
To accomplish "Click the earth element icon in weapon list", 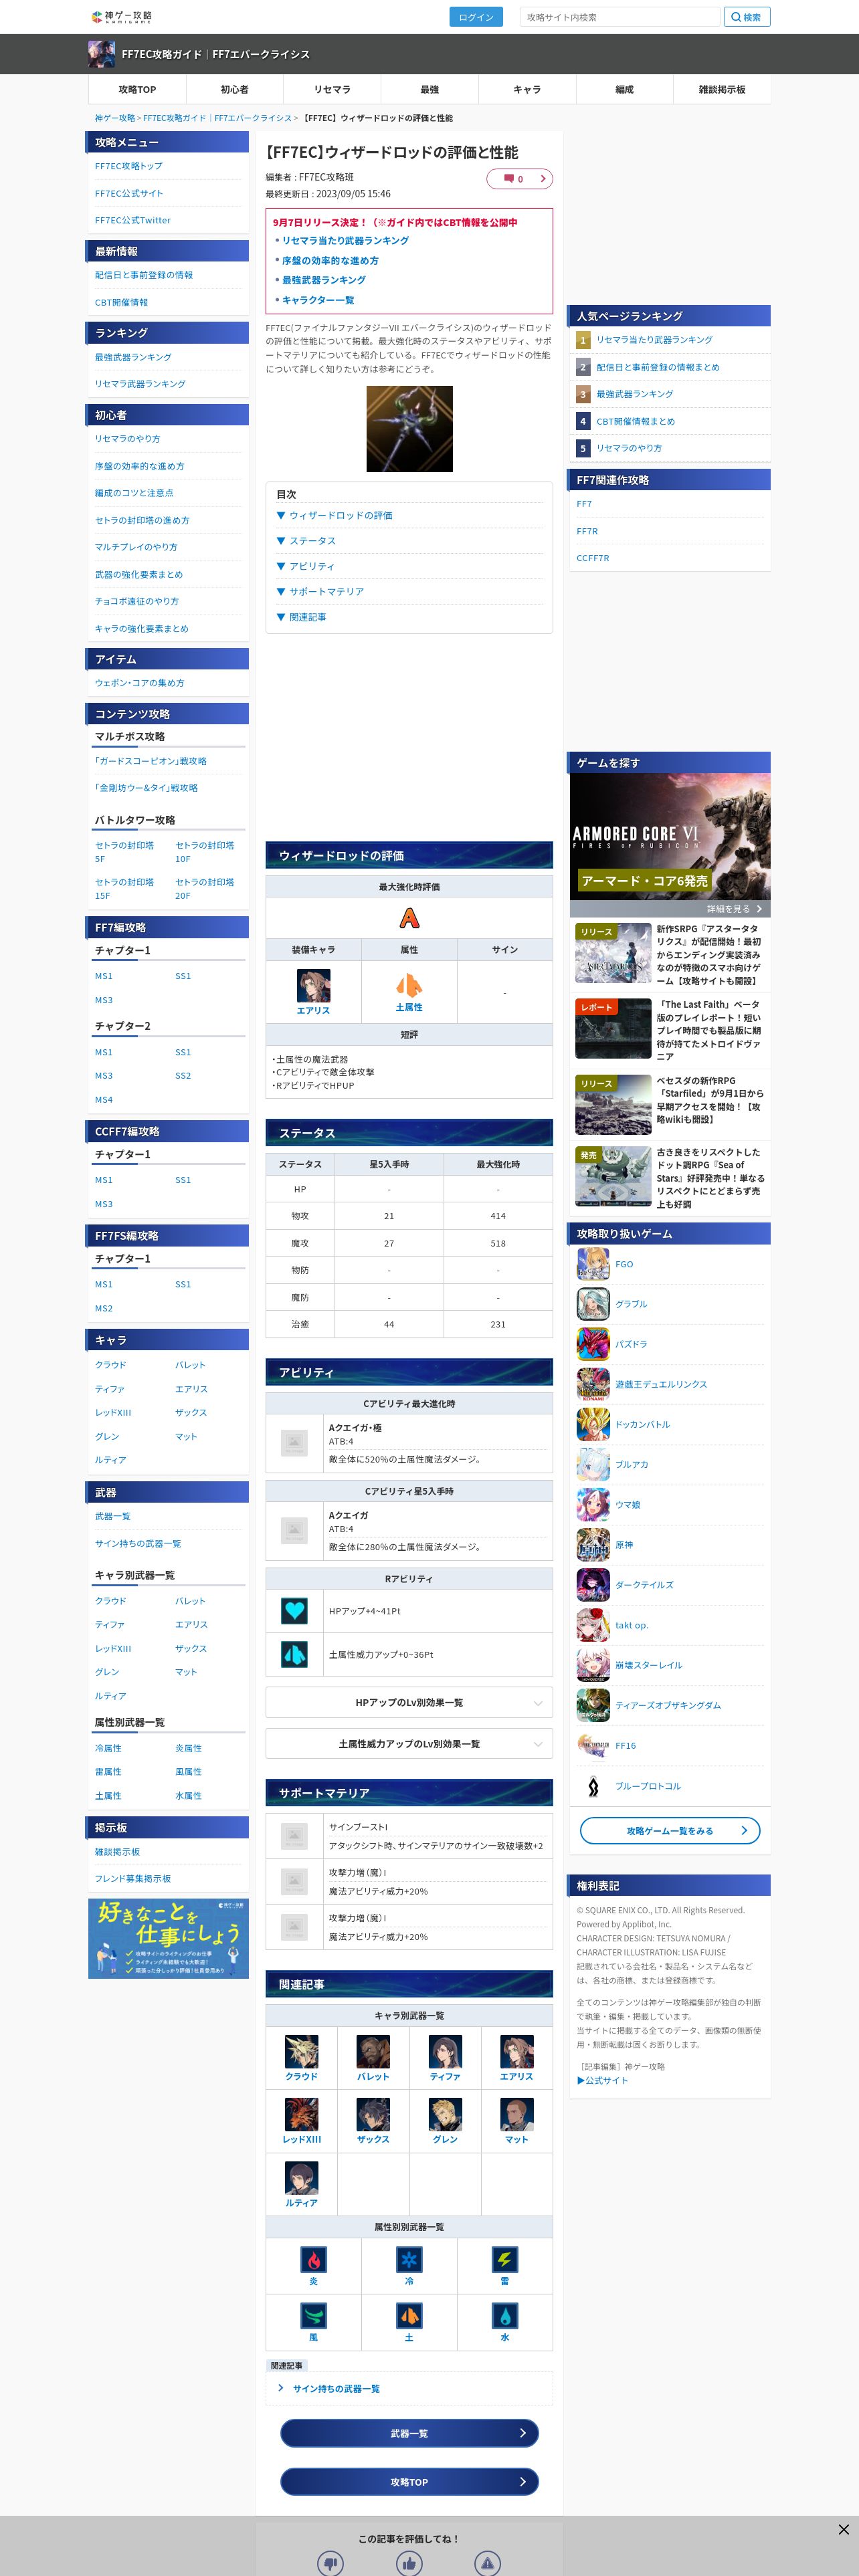I will pyautogui.click(x=409, y=2315).
